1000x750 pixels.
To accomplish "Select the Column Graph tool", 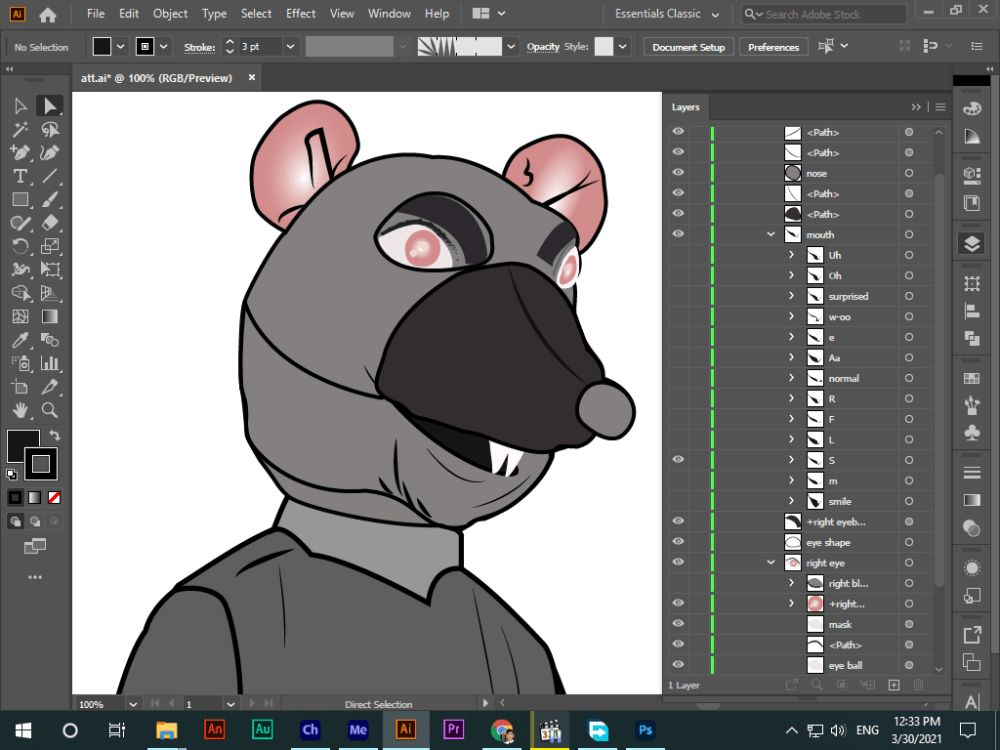I will 50,363.
